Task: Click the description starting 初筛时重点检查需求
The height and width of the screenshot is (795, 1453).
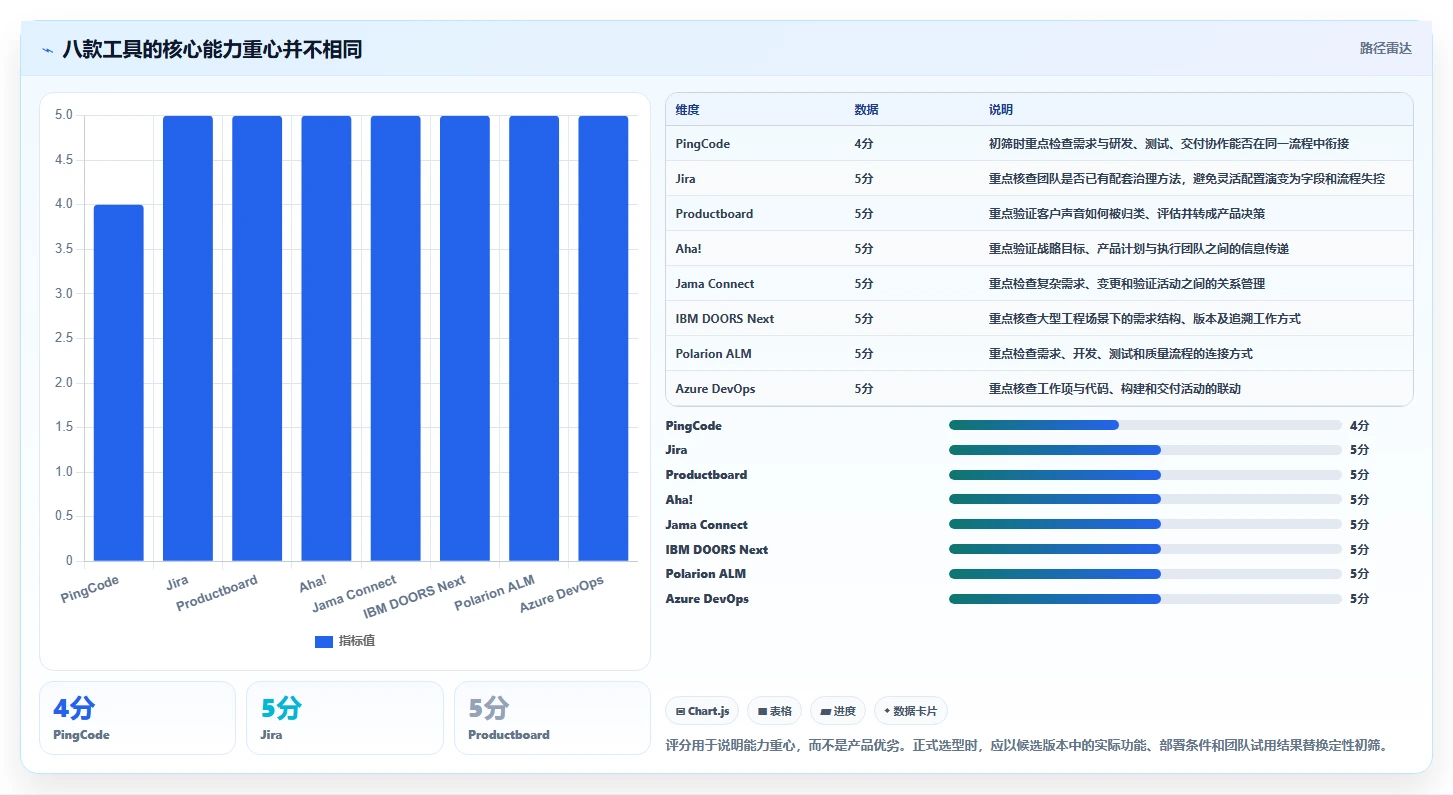Action: (1169, 144)
